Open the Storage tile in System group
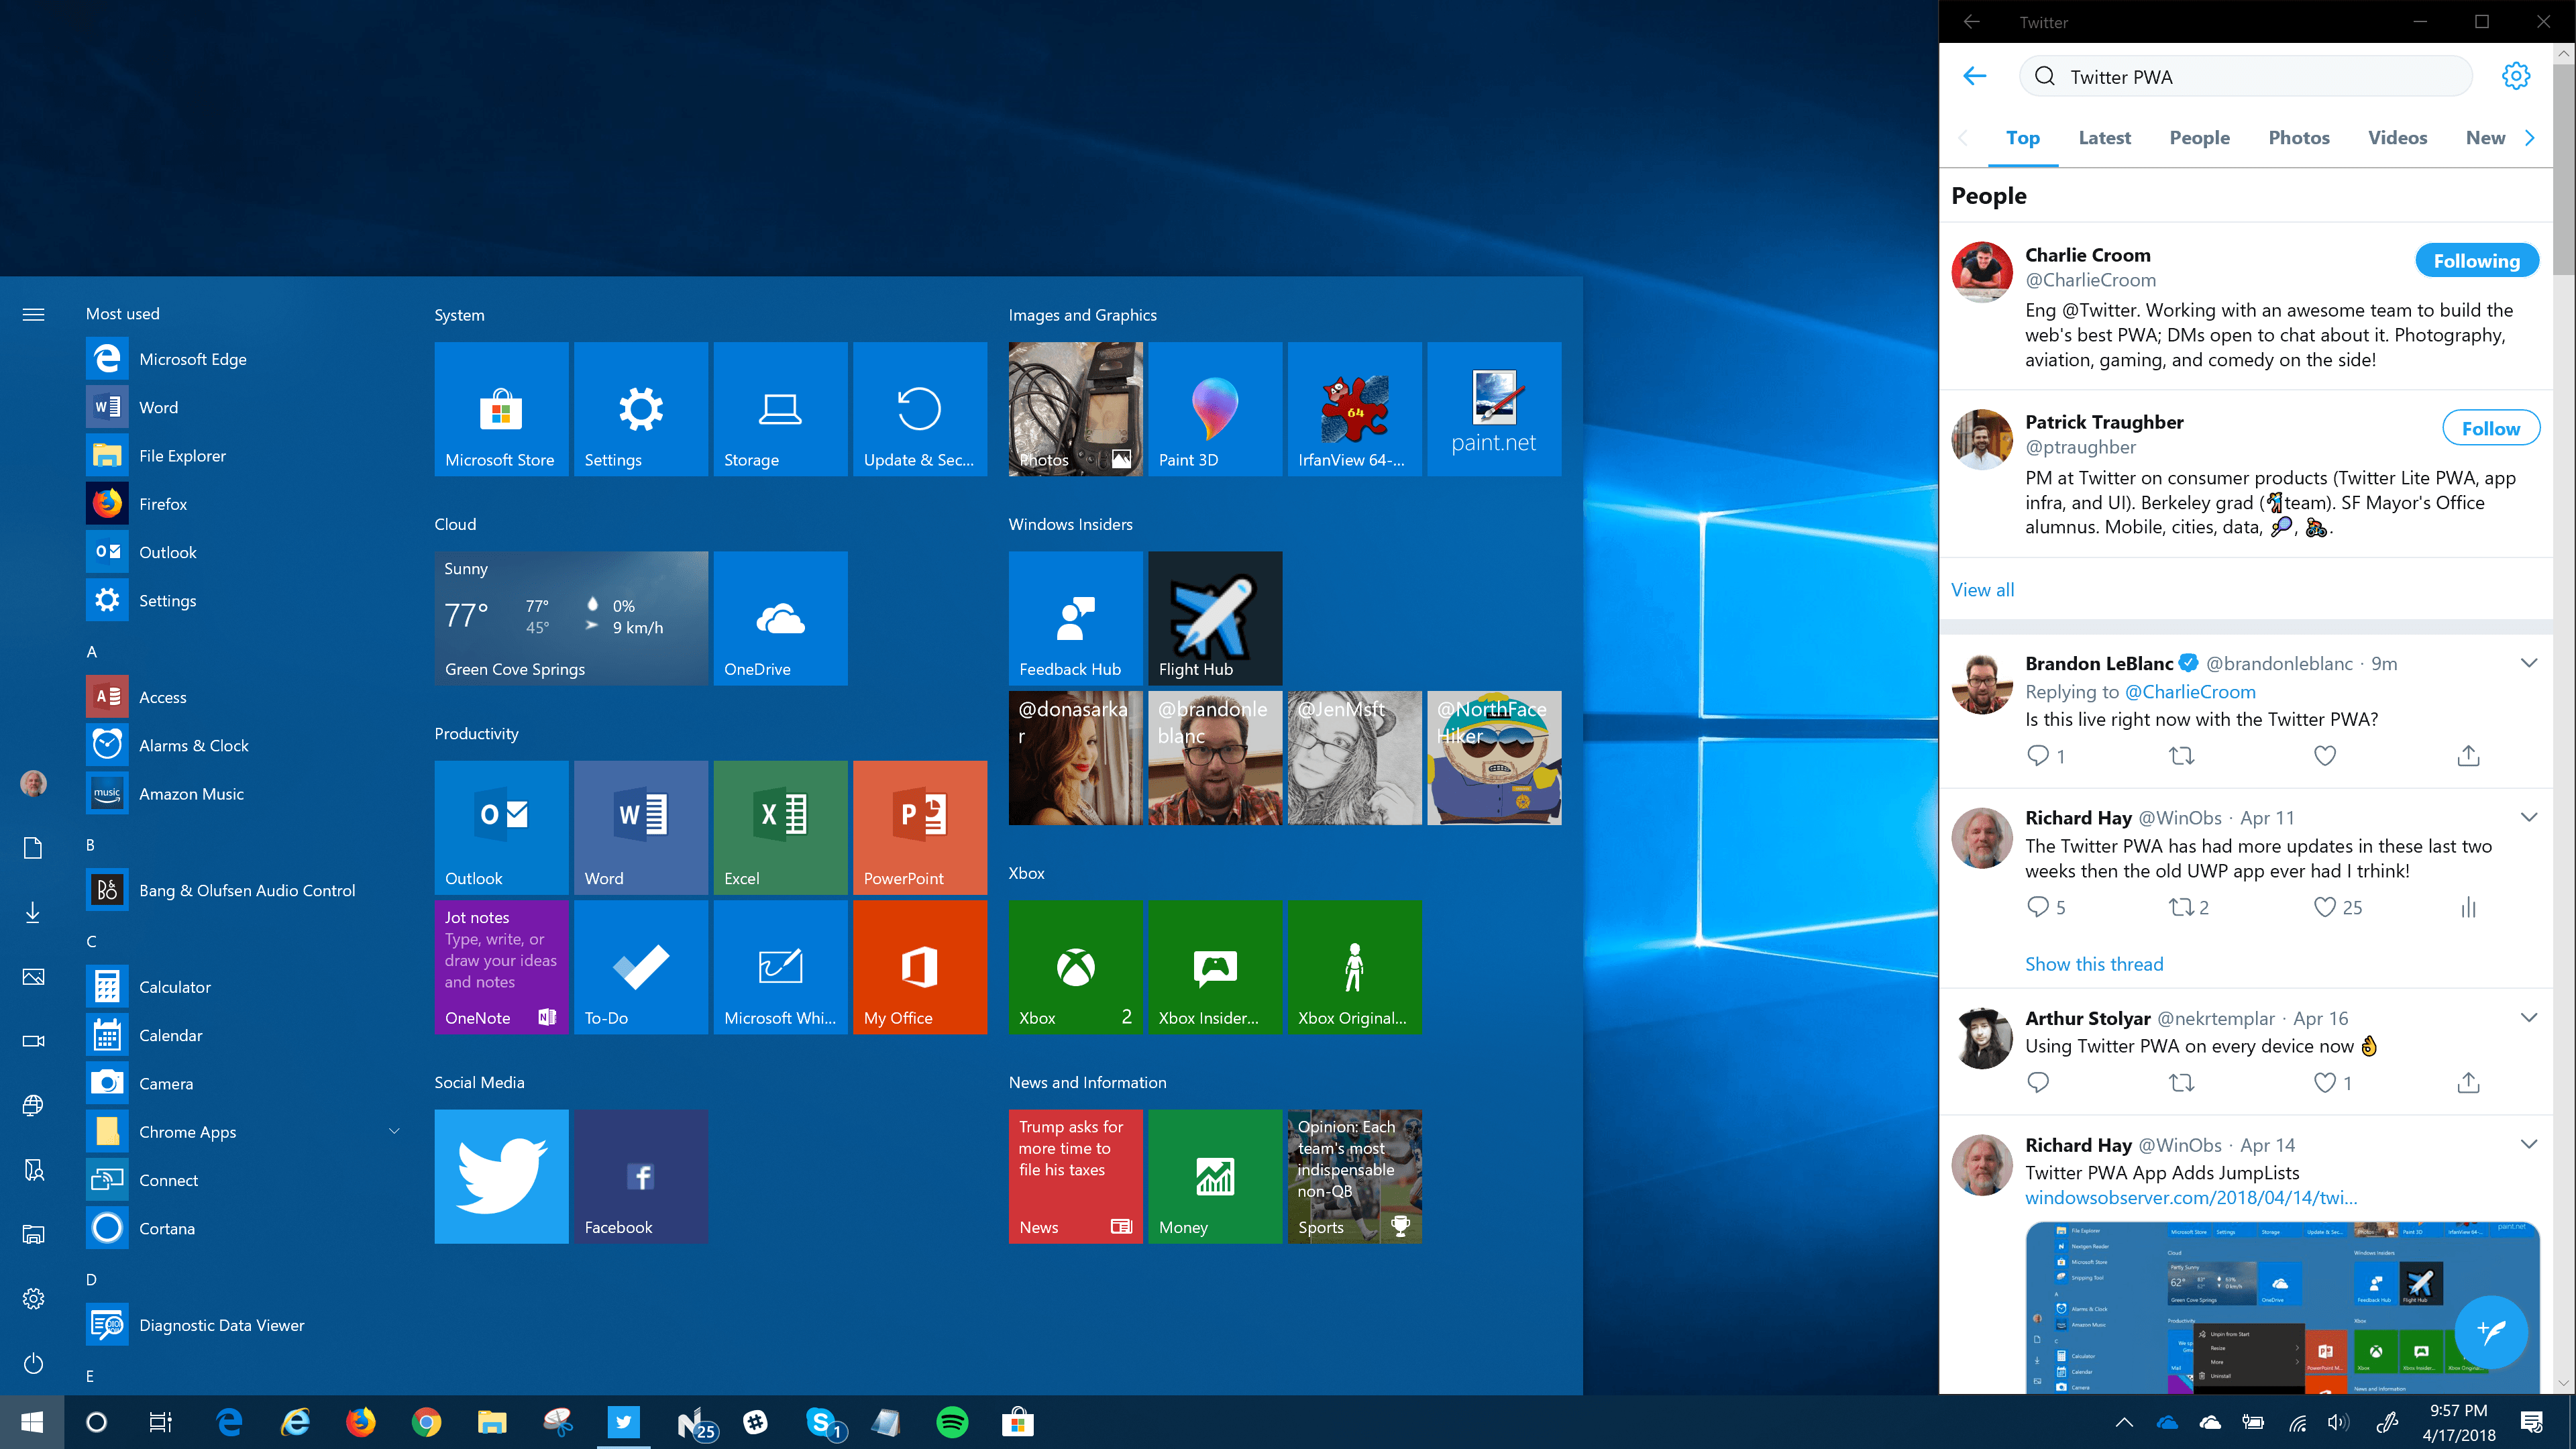2576x1449 pixels. [780, 409]
